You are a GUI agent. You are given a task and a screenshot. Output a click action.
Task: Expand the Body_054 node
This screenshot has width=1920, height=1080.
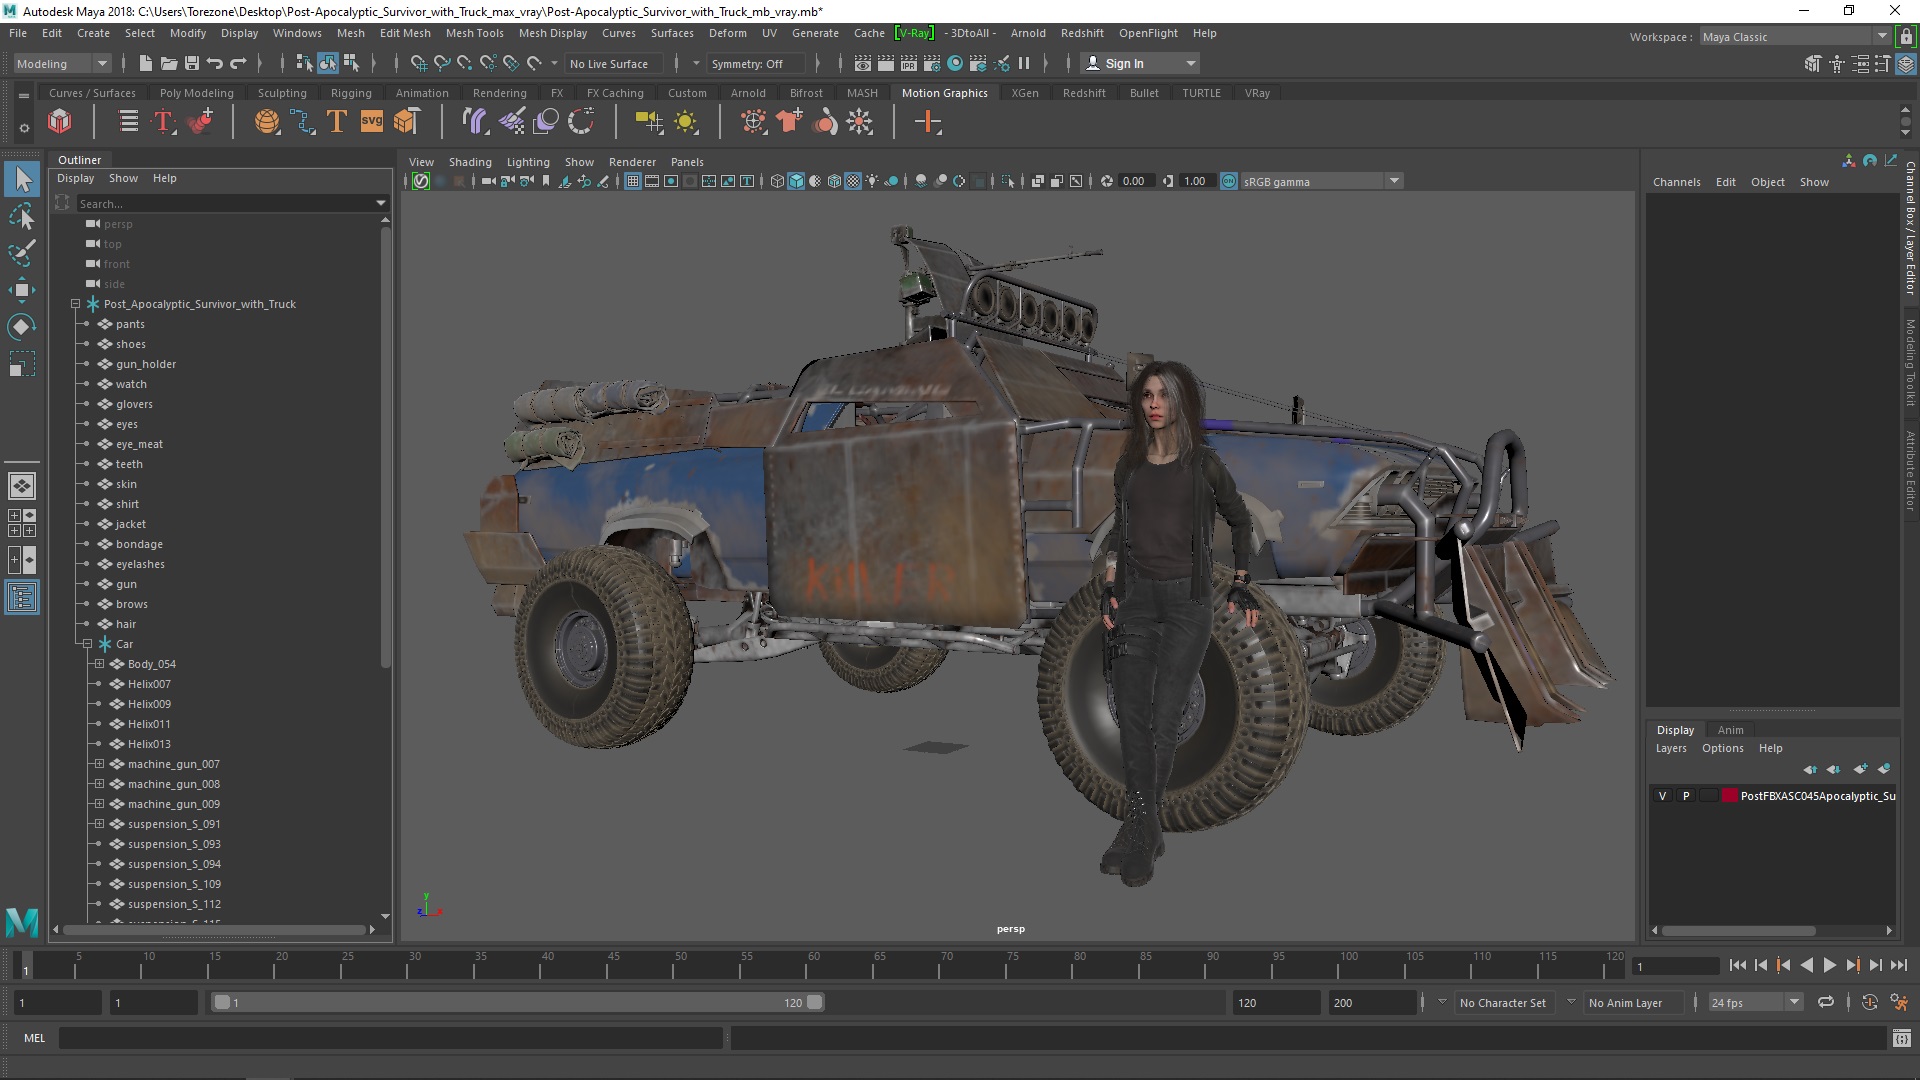tap(99, 664)
